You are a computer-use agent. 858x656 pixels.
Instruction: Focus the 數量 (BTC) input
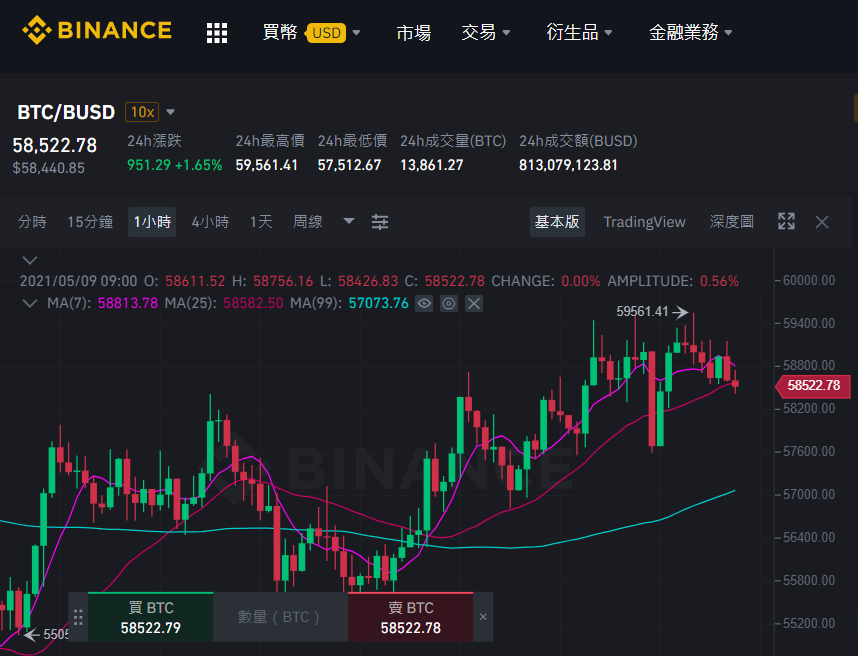(280, 617)
